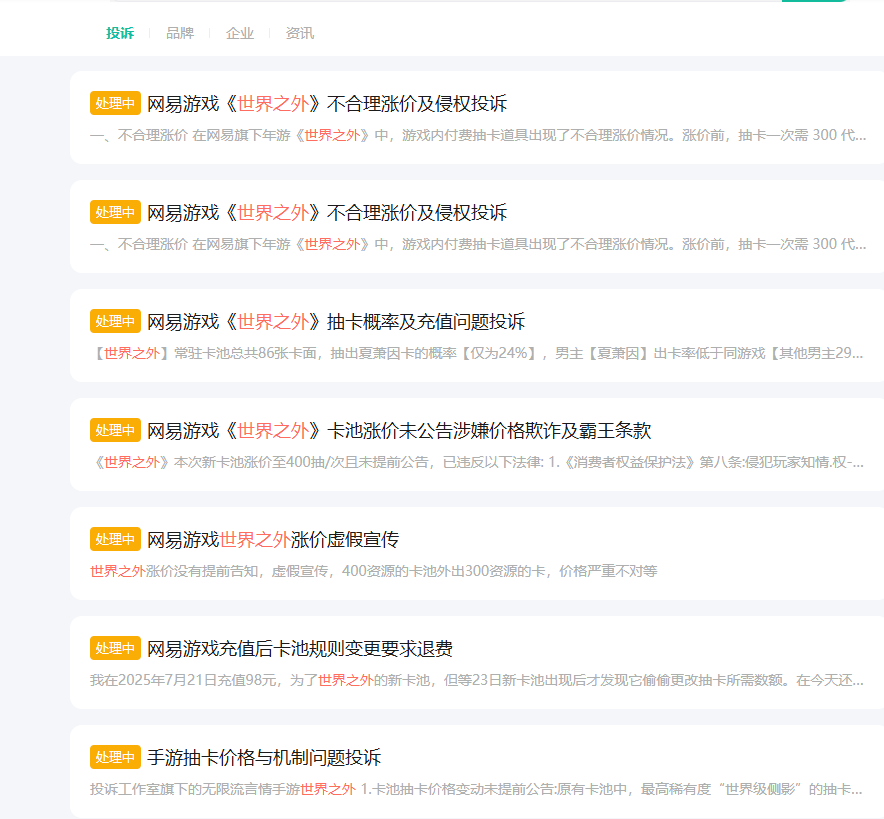The height and width of the screenshot is (819, 884).
Task: Open the 抽卡概率及充值问题投诉 complaint title
Action: click(336, 321)
